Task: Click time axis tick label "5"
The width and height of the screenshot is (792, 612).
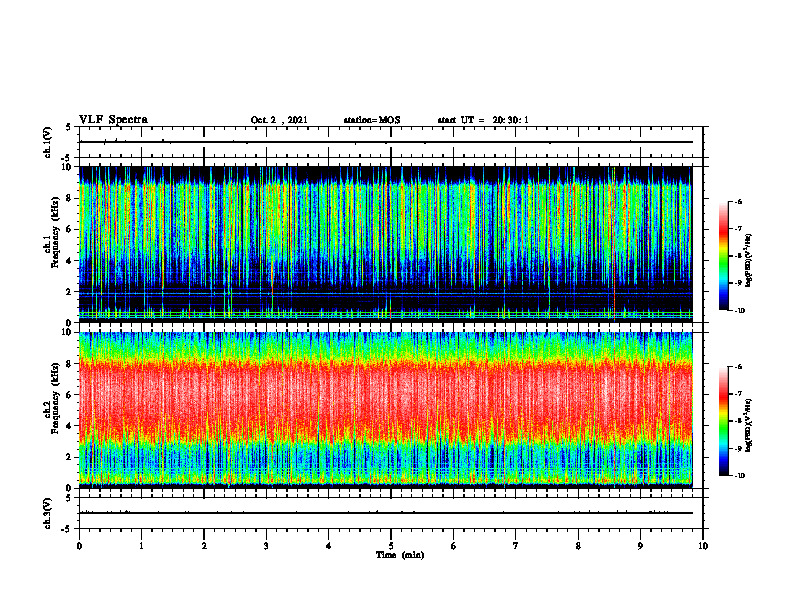Action: [x=391, y=546]
